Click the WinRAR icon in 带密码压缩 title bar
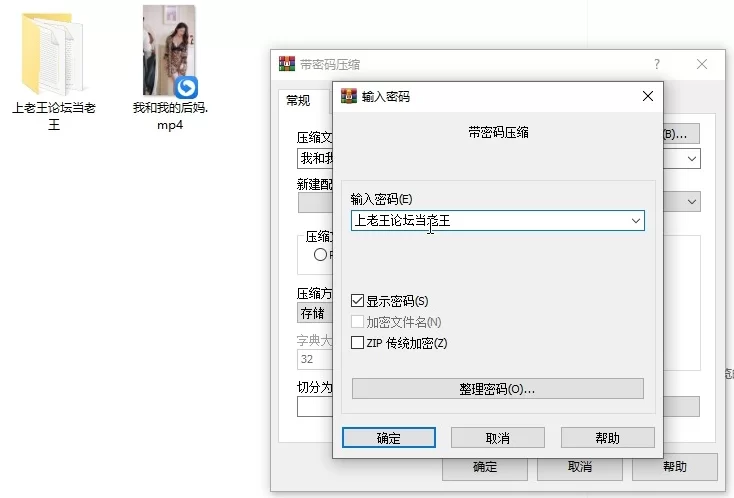 click(x=287, y=64)
